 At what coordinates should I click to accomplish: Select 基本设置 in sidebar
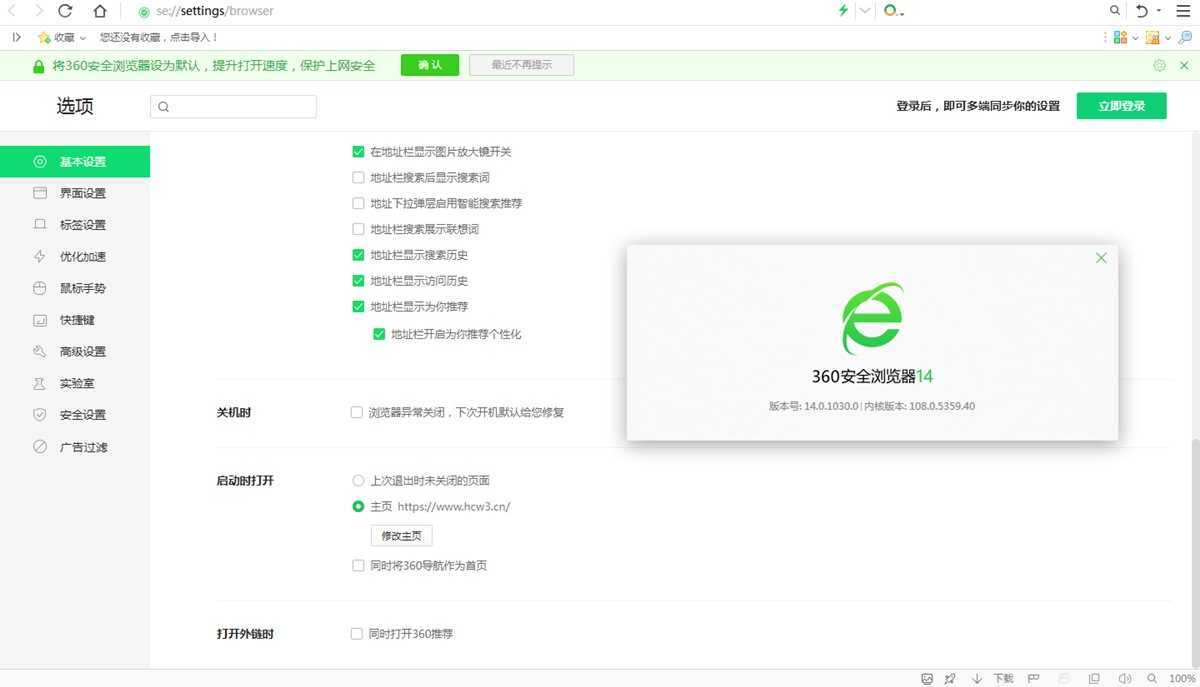click(x=75, y=161)
